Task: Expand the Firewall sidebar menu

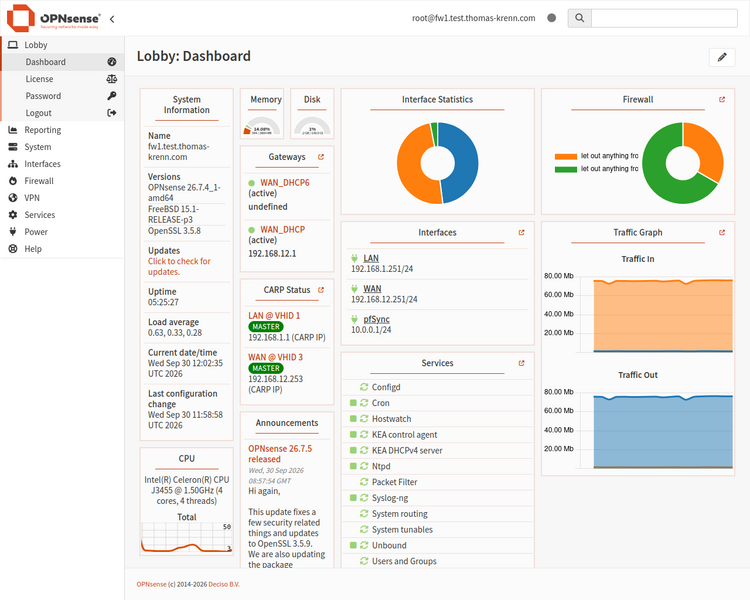Action: [x=62, y=181]
